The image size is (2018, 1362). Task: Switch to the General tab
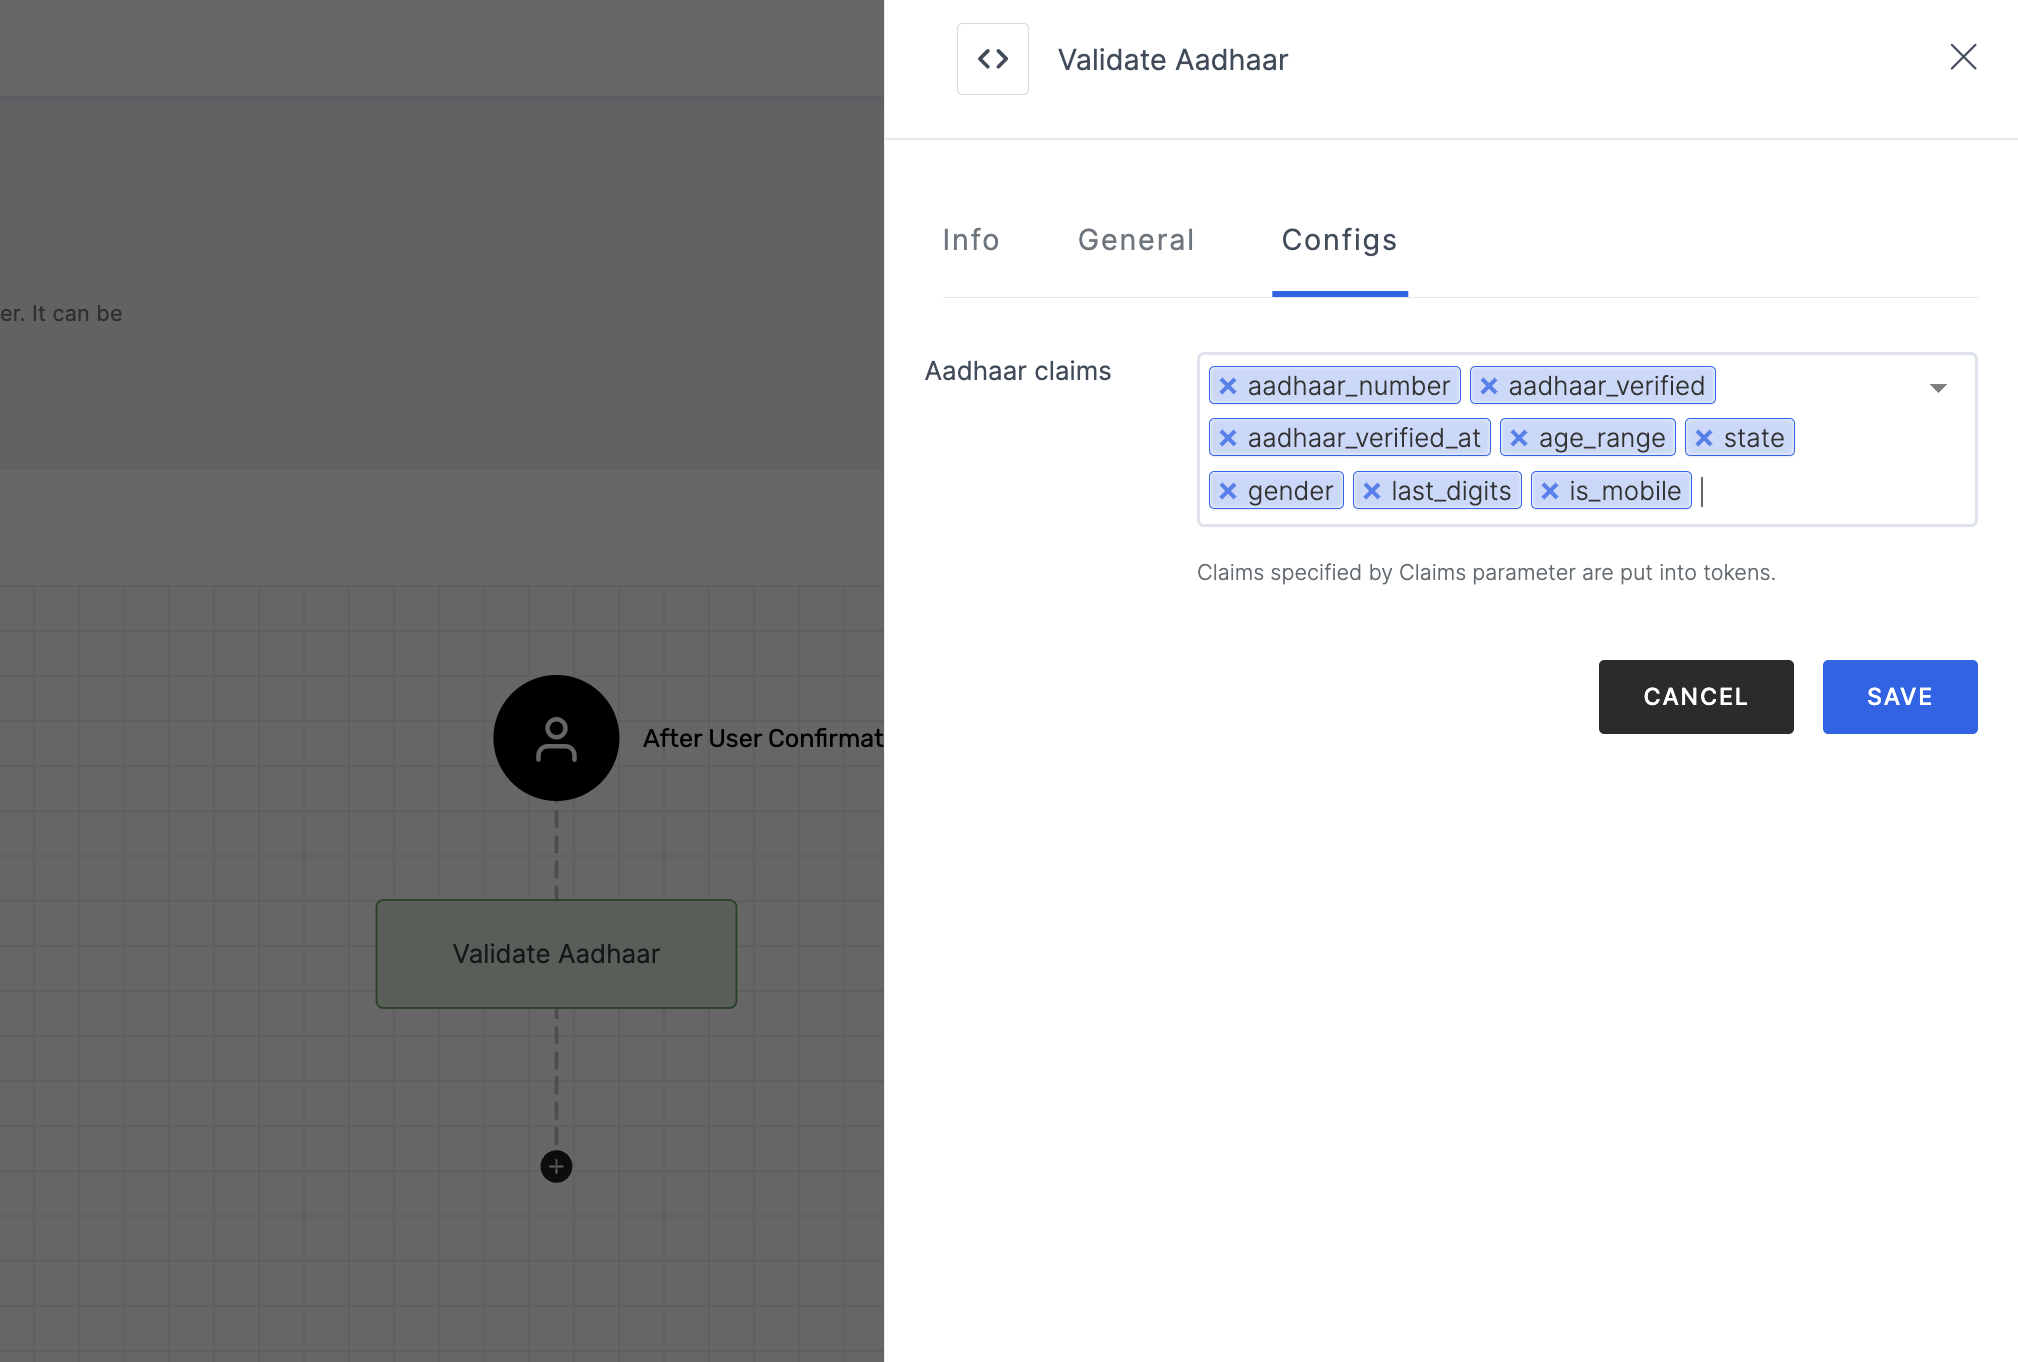pos(1136,240)
